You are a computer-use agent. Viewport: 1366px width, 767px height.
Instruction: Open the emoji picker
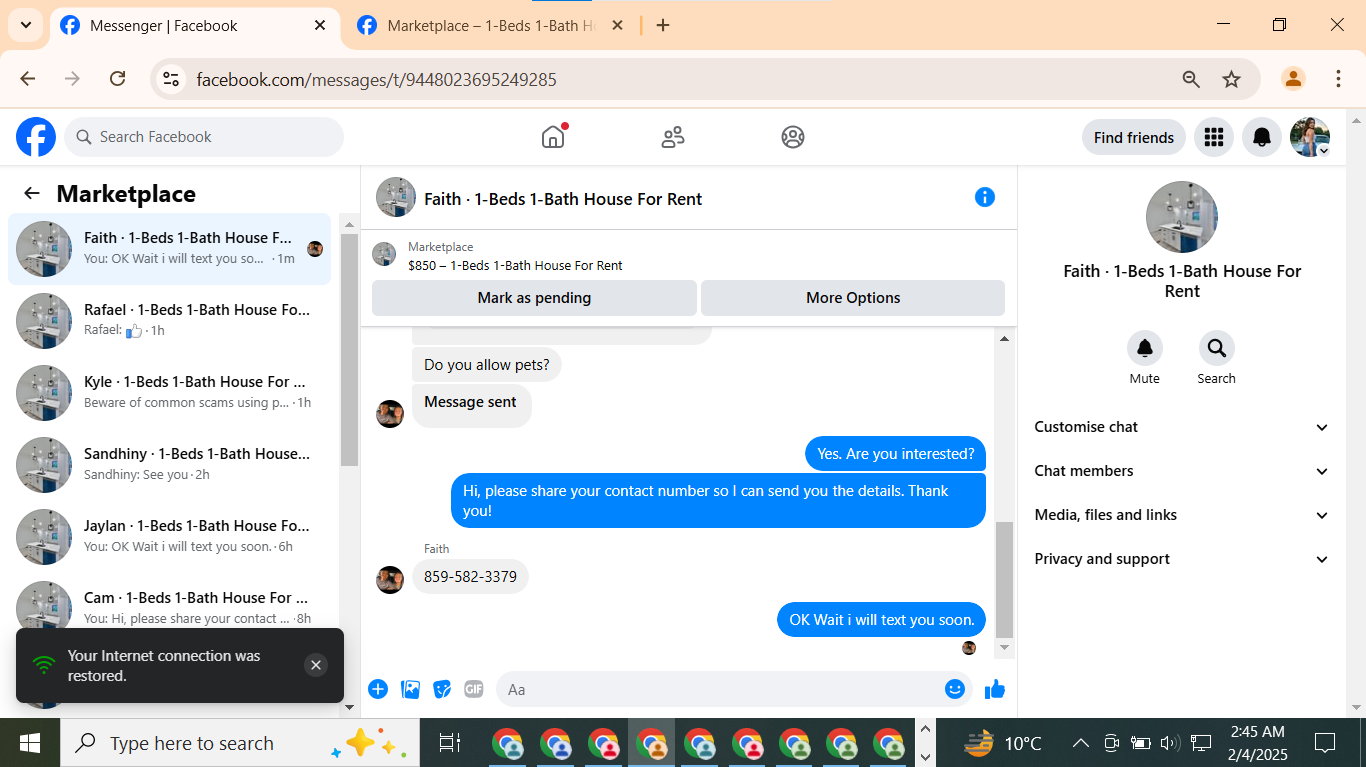tap(955, 689)
